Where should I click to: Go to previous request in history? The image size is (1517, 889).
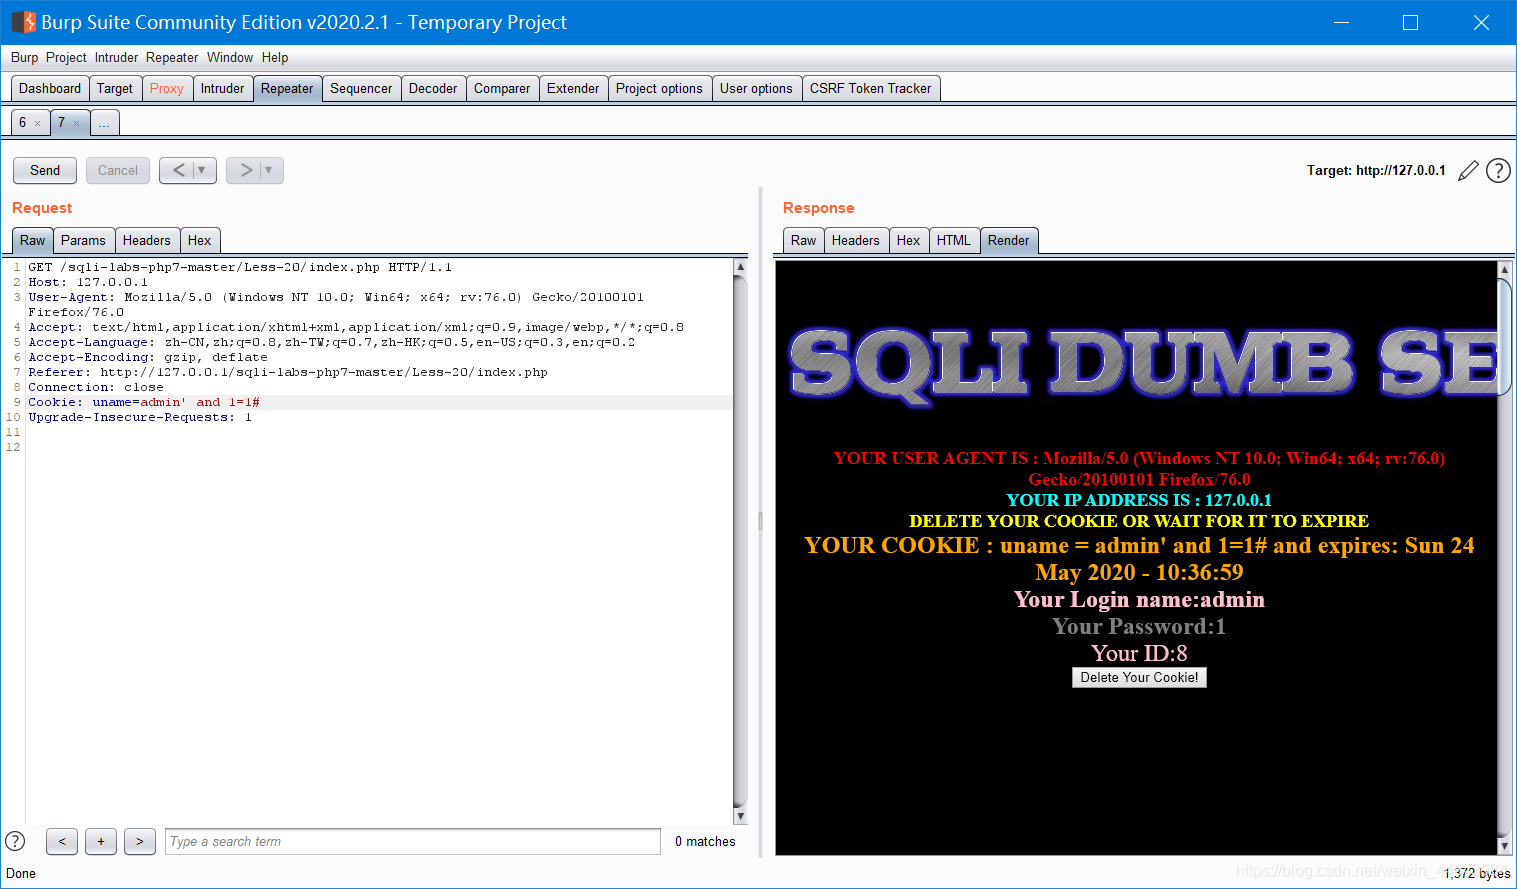pos(178,170)
